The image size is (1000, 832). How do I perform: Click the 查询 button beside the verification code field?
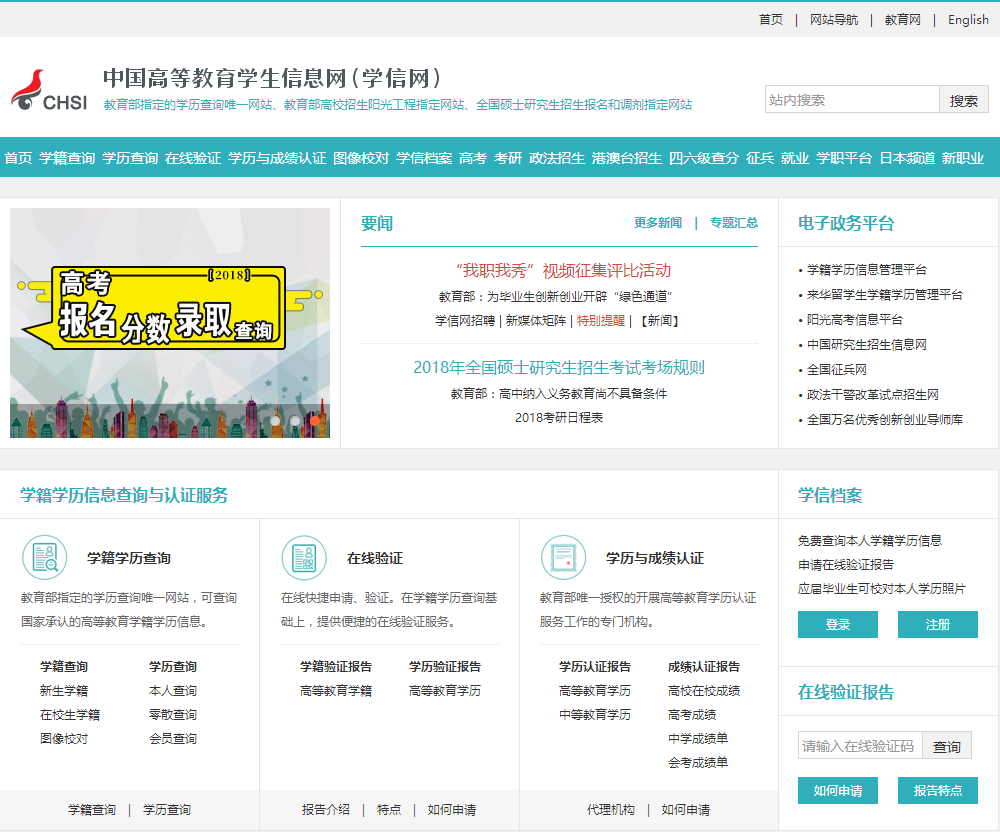click(x=946, y=745)
